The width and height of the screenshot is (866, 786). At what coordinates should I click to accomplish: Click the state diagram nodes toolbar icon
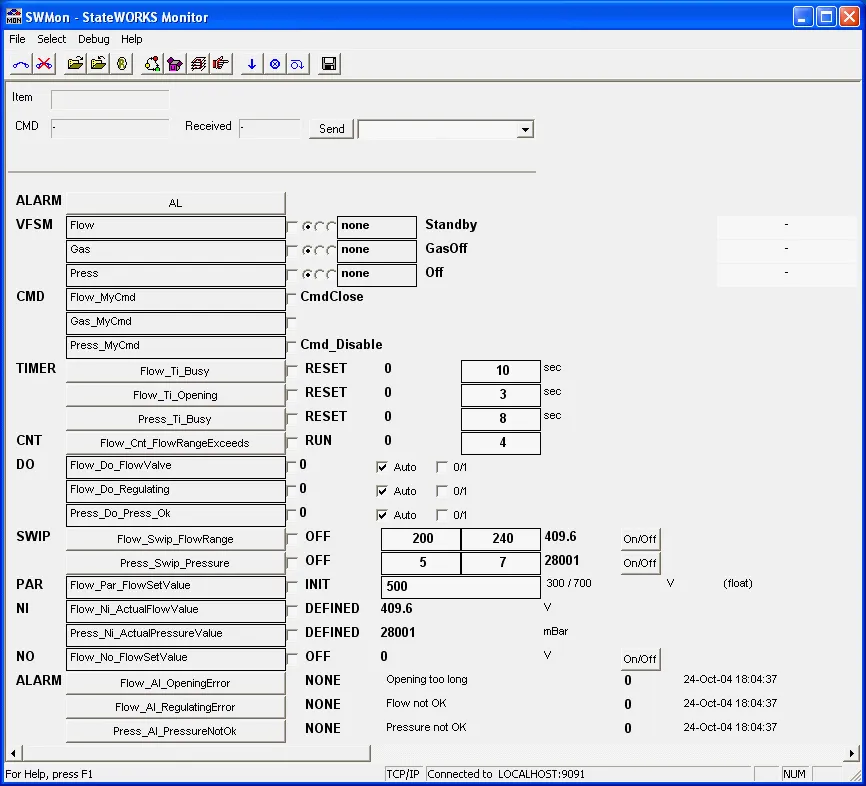[x=152, y=64]
